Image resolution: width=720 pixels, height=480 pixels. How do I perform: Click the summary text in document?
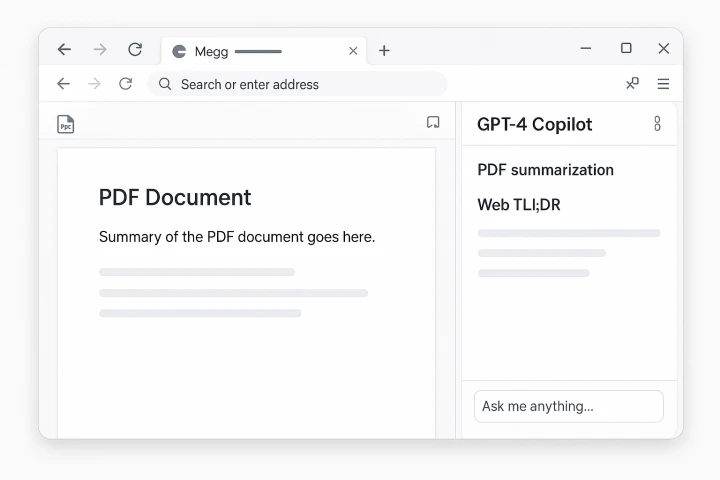[x=237, y=237]
